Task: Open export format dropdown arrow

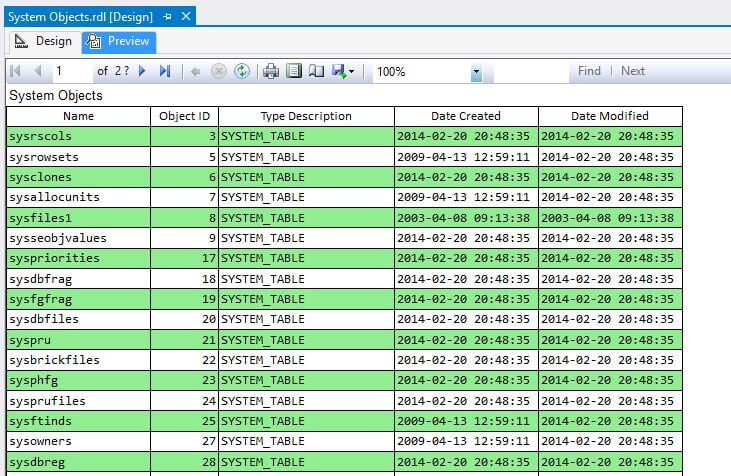Action: tap(352, 71)
